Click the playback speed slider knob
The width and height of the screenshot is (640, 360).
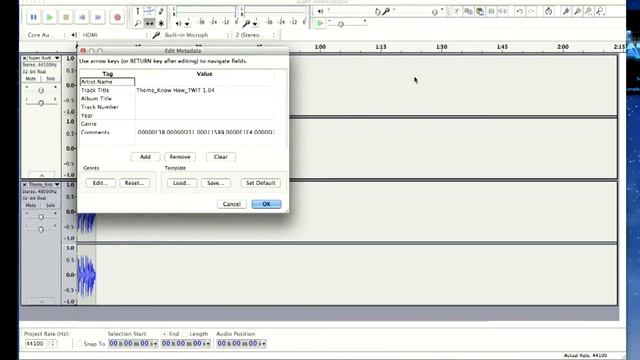pos(341,24)
